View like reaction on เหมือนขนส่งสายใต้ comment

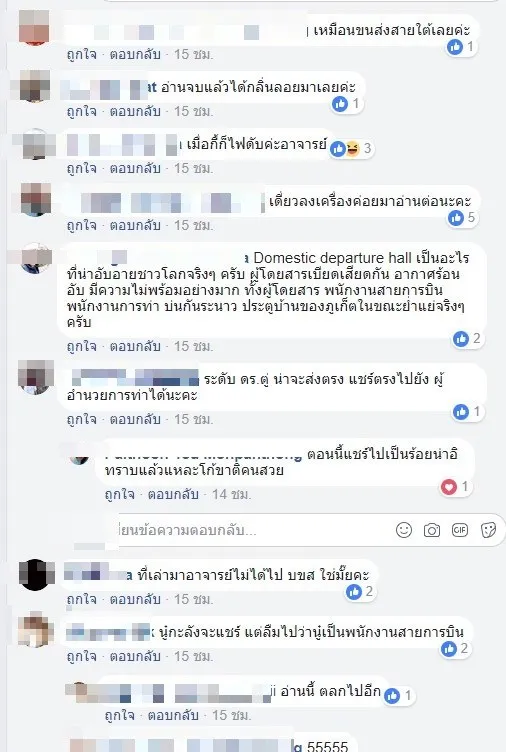461,47
